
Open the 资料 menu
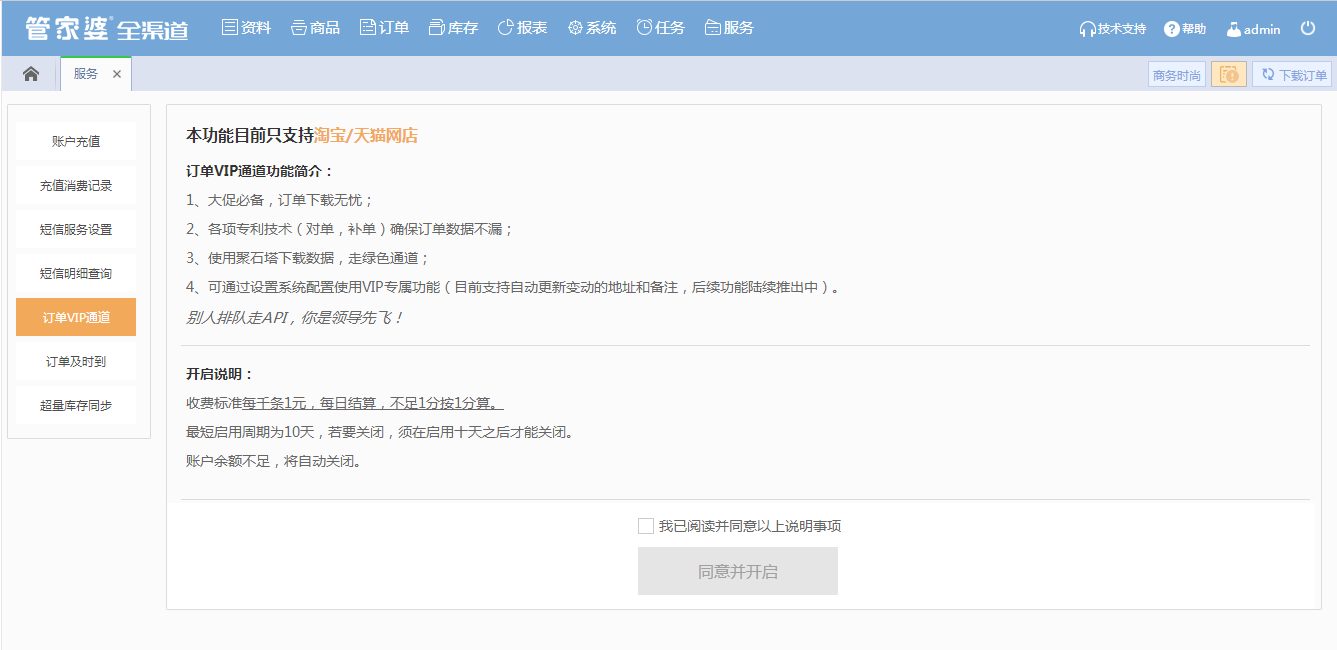(x=246, y=28)
